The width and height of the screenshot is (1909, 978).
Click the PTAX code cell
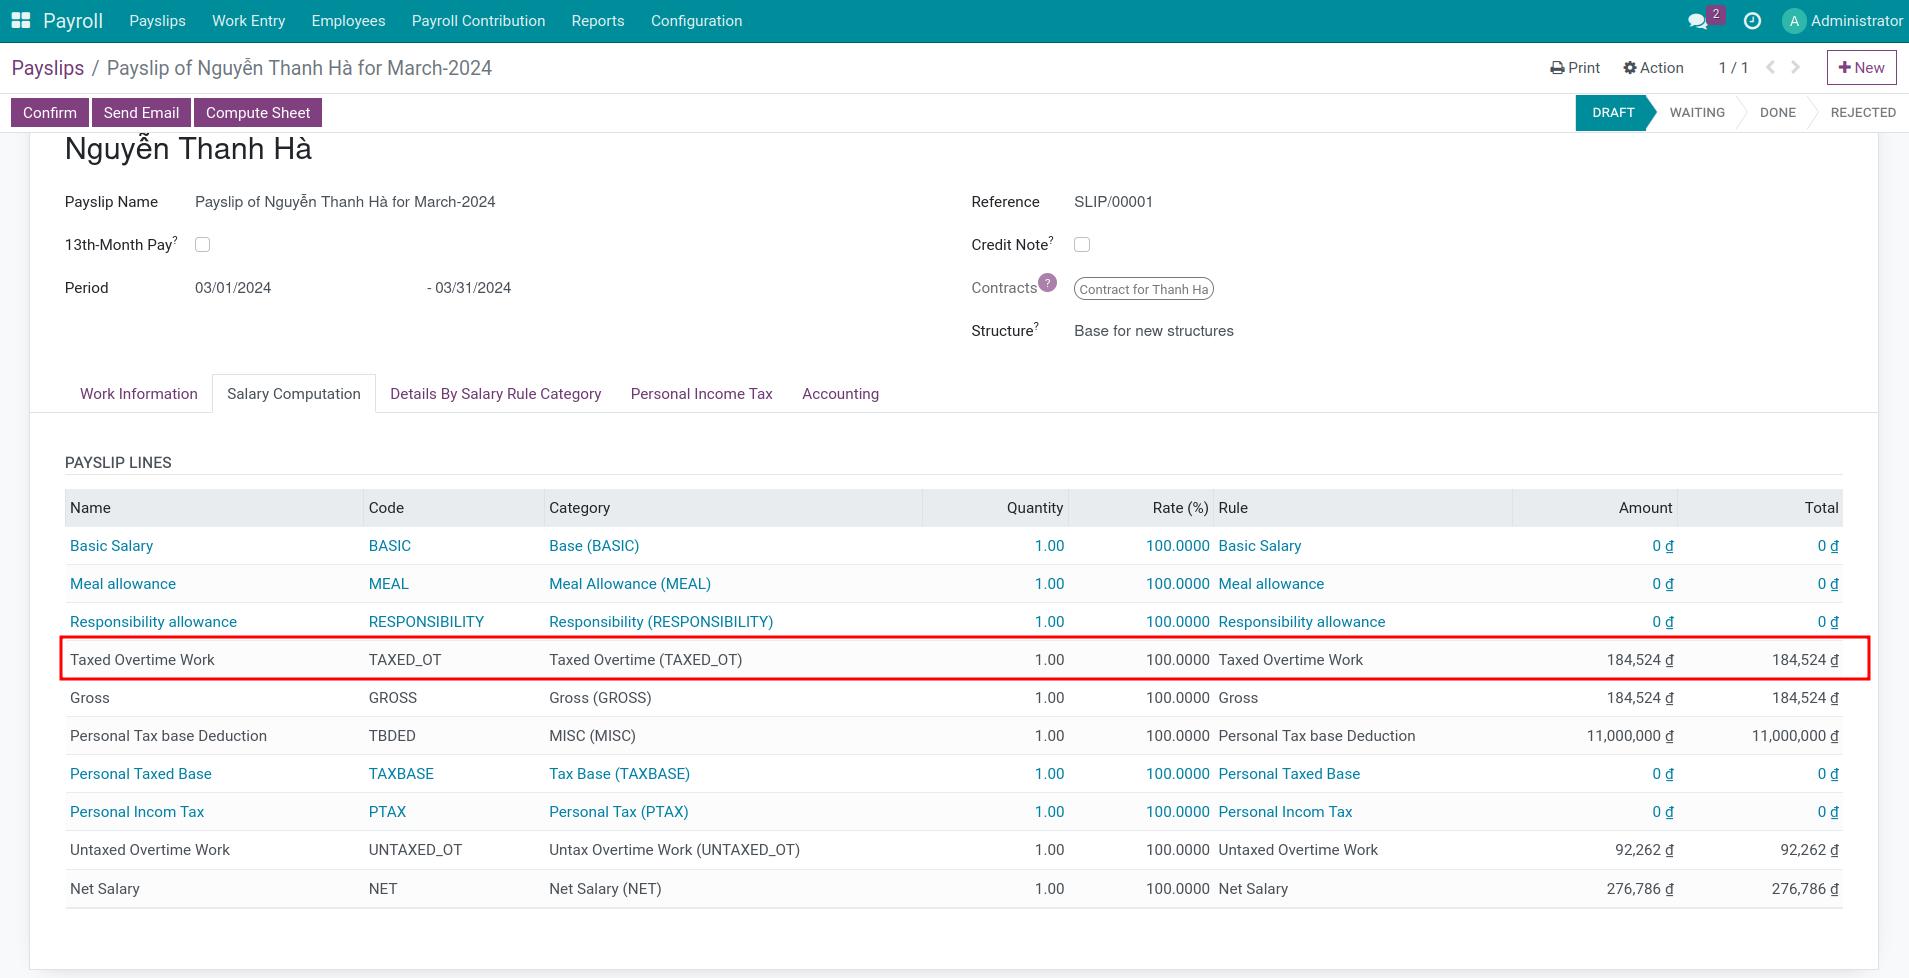[x=388, y=812]
